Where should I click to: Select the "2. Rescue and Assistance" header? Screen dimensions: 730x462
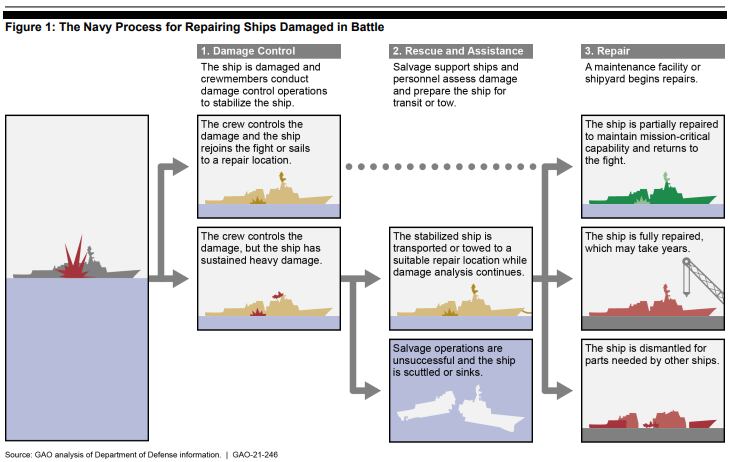pos(457,51)
